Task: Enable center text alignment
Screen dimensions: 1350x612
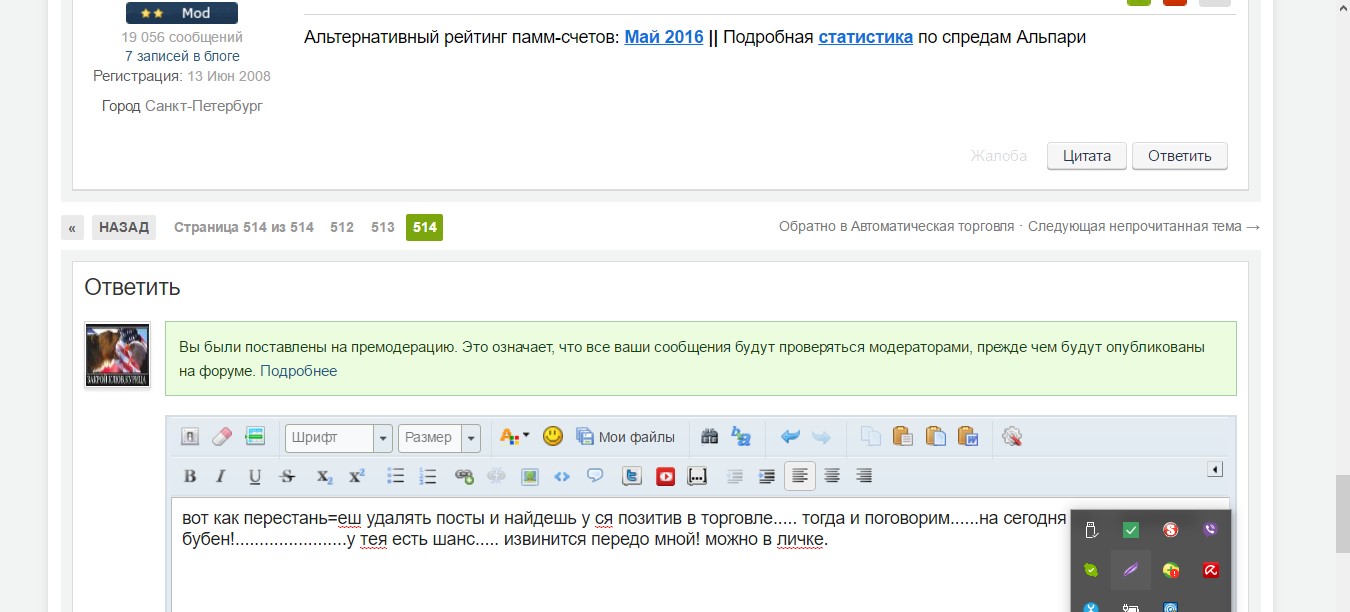Action: pyautogui.click(x=832, y=477)
